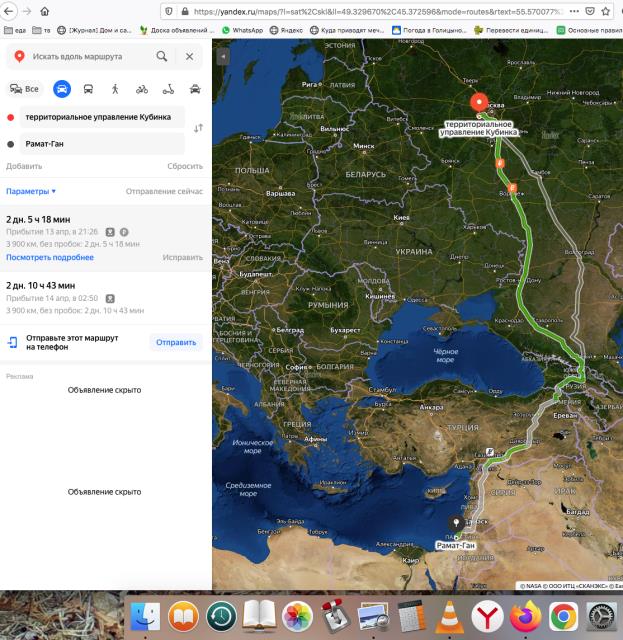The height and width of the screenshot is (640, 623).
Task: Collapse the left sidebar panel arrow
Action: pyautogui.click(x=221, y=57)
